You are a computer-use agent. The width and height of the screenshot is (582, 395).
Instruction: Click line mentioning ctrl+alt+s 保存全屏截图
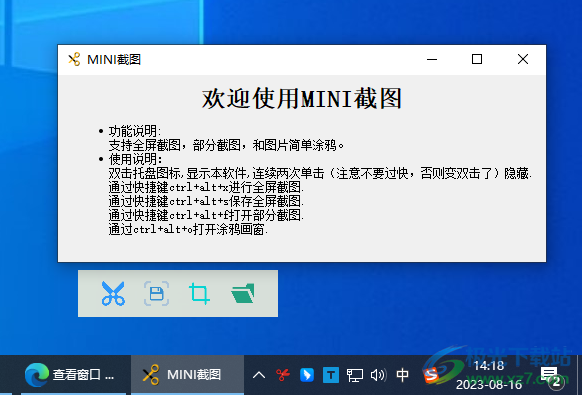click(x=206, y=201)
